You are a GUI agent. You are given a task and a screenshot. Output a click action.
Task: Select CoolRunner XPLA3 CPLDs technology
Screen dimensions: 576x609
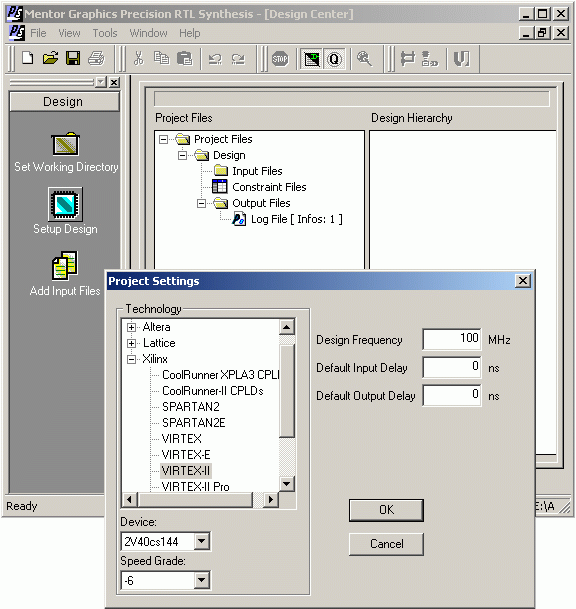(220, 375)
